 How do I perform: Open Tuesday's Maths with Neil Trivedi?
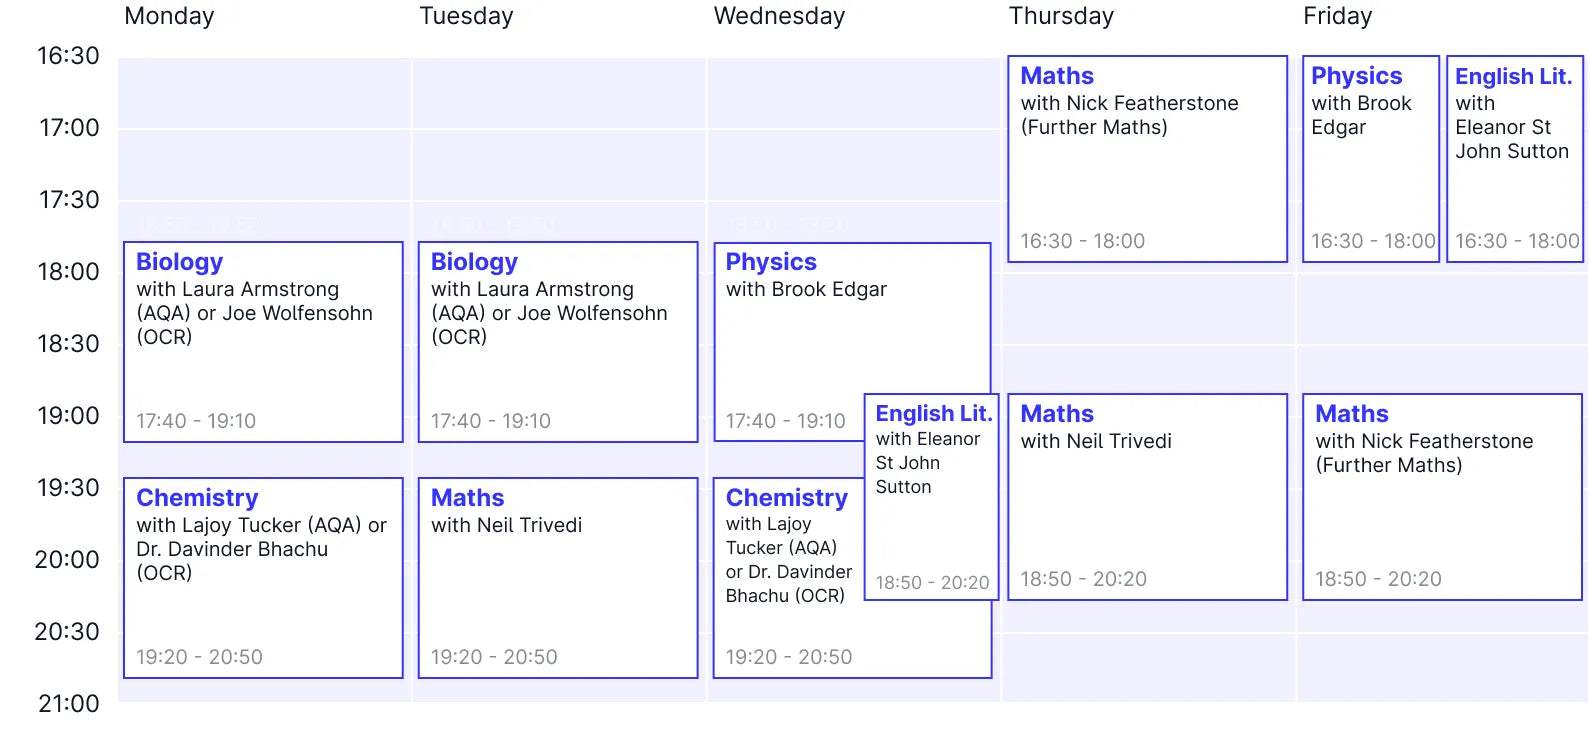pos(557,578)
